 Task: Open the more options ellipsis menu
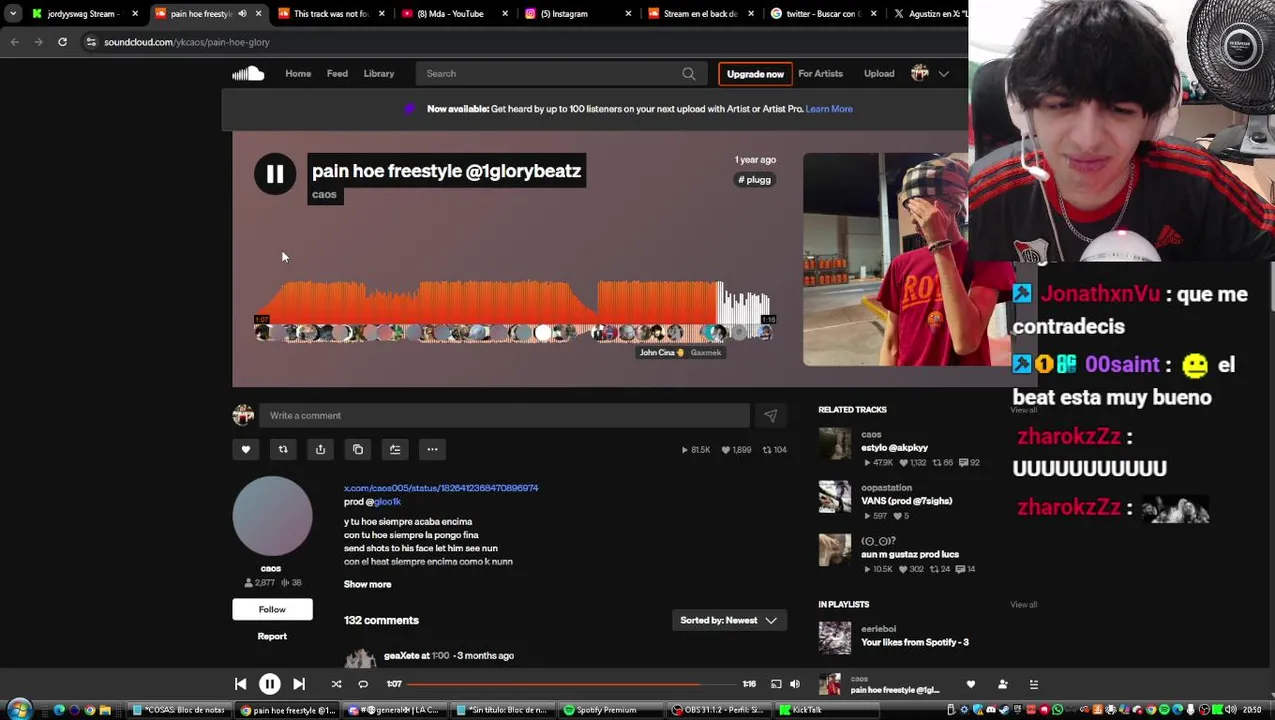click(432, 450)
